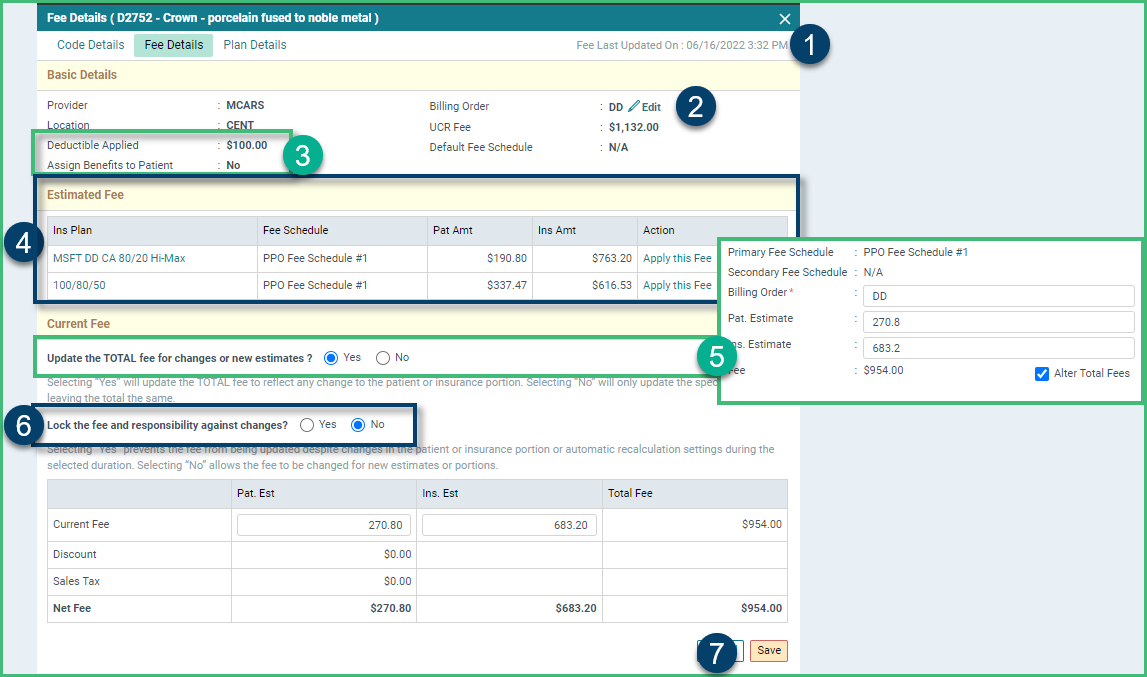This screenshot has width=1147, height=677.
Task: Select No for Update the TOTAL fee
Action: 383,358
